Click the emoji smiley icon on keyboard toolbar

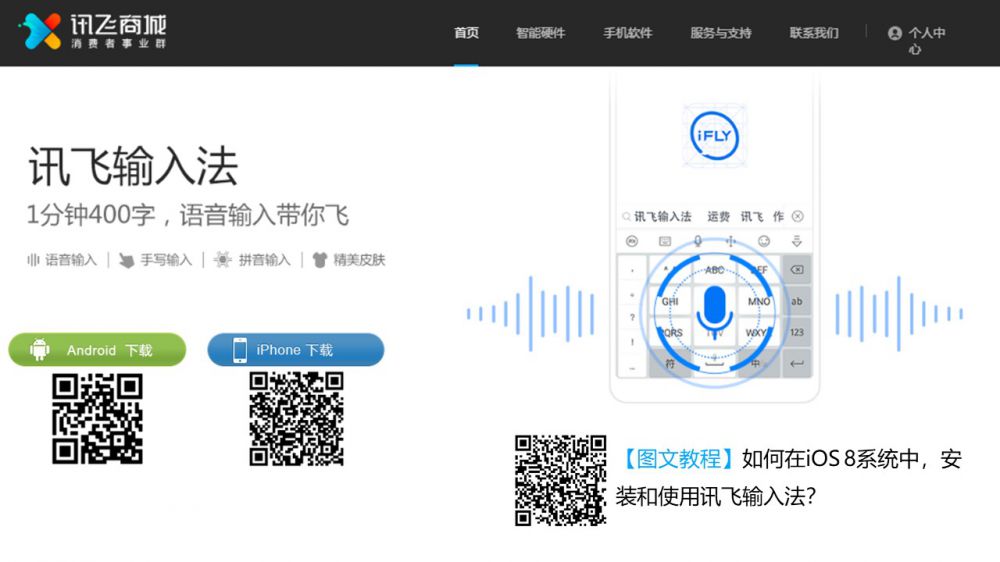[x=764, y=241]
